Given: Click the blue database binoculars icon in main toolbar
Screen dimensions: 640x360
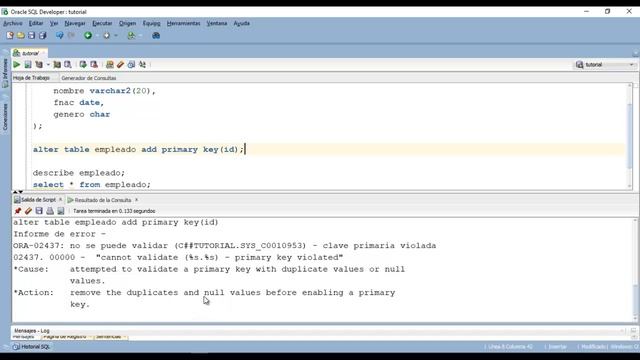Looking at the screenshot, I should 156,36.
